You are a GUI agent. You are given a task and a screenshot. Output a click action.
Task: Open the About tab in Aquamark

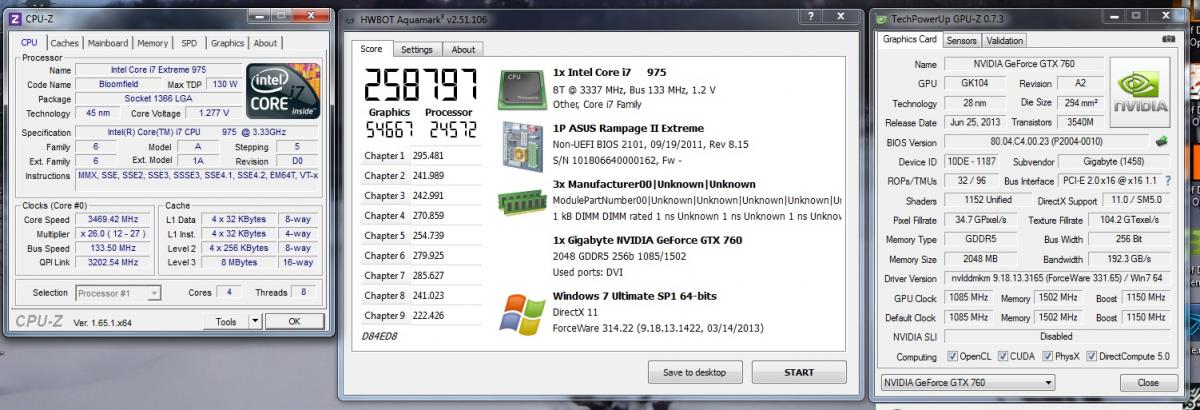click(464, 49)
